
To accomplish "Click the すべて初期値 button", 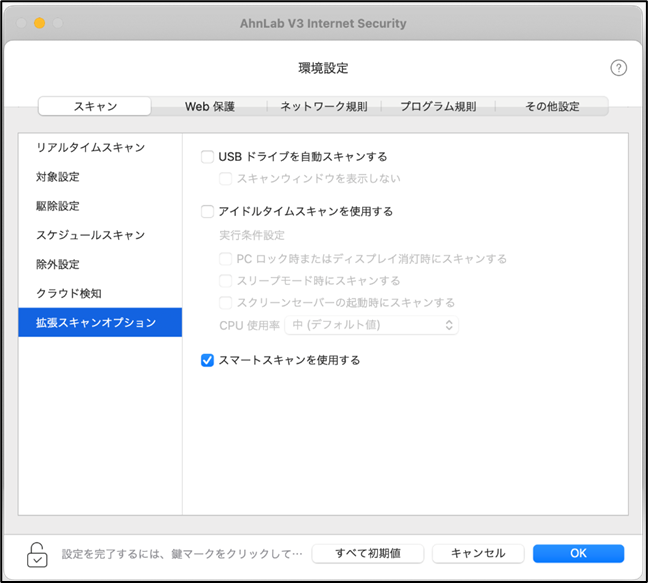I will [368, 553].
